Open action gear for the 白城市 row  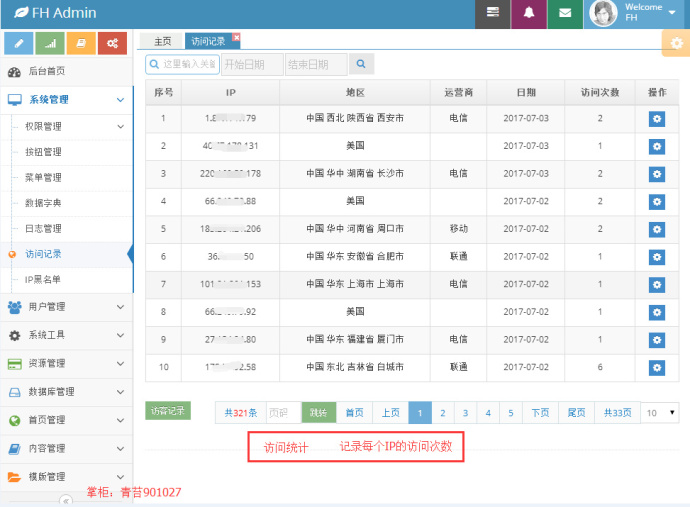point(657,367)
